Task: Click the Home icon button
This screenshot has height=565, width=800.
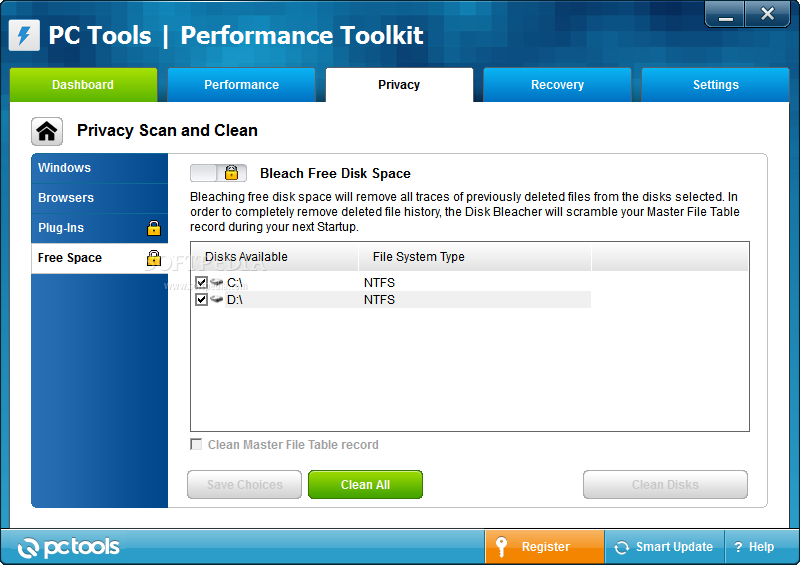Action: click(x=47, y=131)
